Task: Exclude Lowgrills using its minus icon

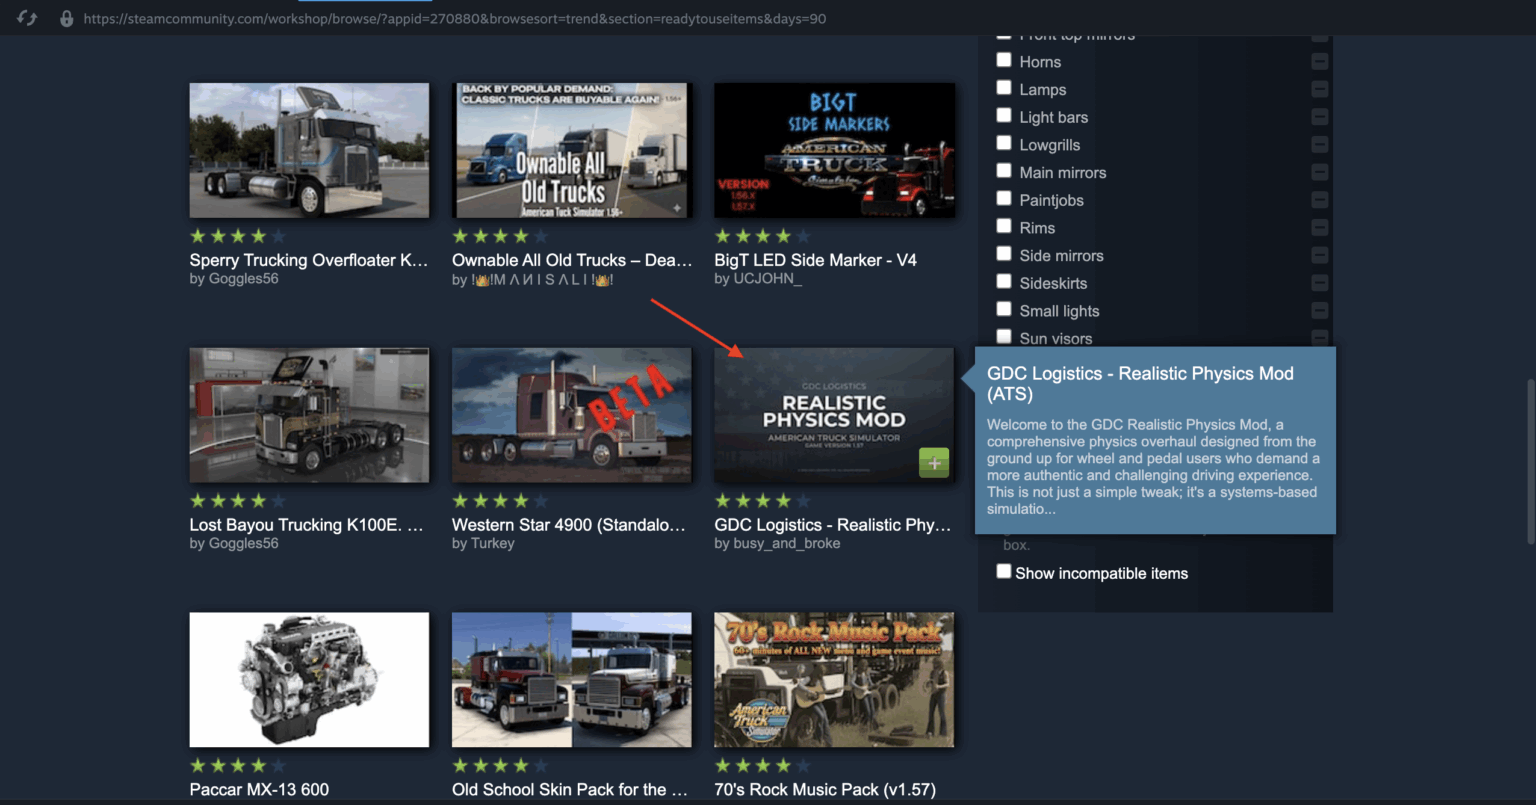Action: point(1318,144)
